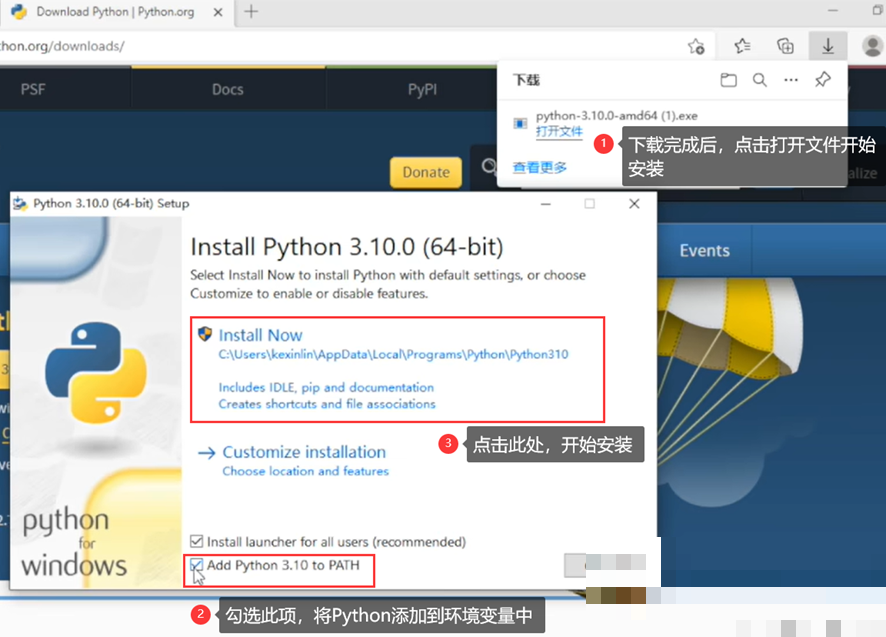Open the Favorites list icon
Viewport: 886px width, 637px height.
742,46
